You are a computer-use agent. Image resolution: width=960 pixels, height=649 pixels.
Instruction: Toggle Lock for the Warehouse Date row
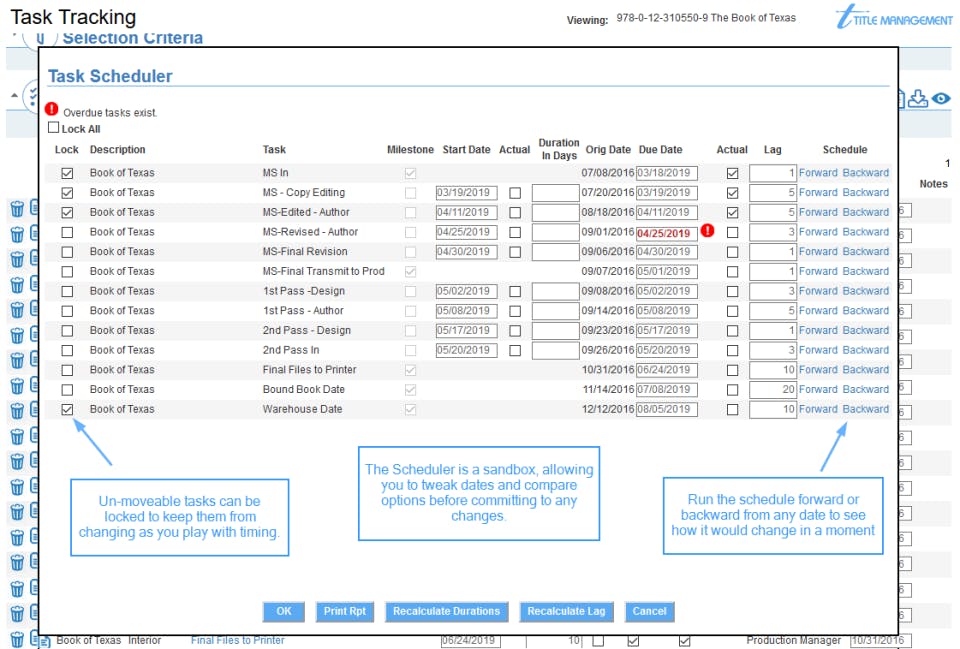pos(67,410)
